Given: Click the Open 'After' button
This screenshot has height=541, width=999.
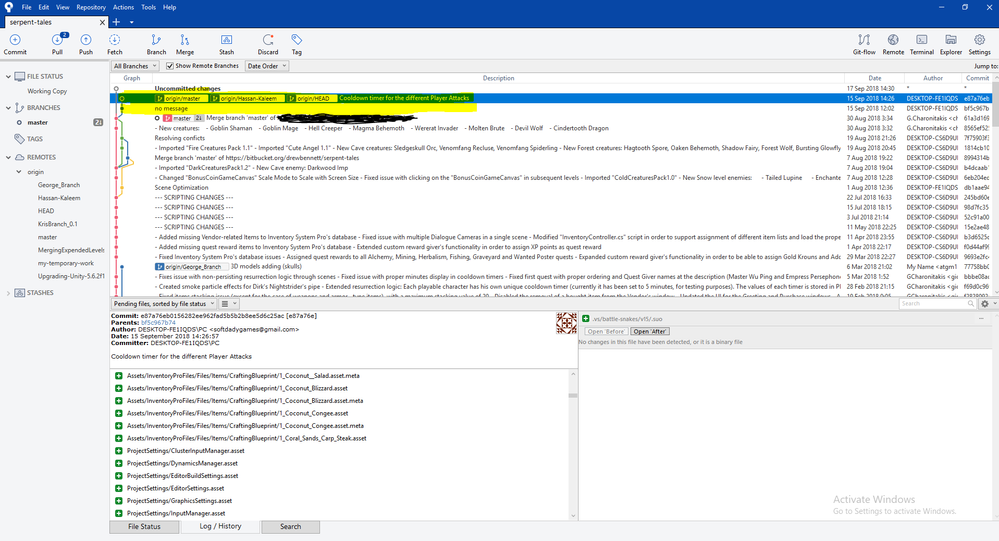Looking at the screenshot, I should pos(650,331).
